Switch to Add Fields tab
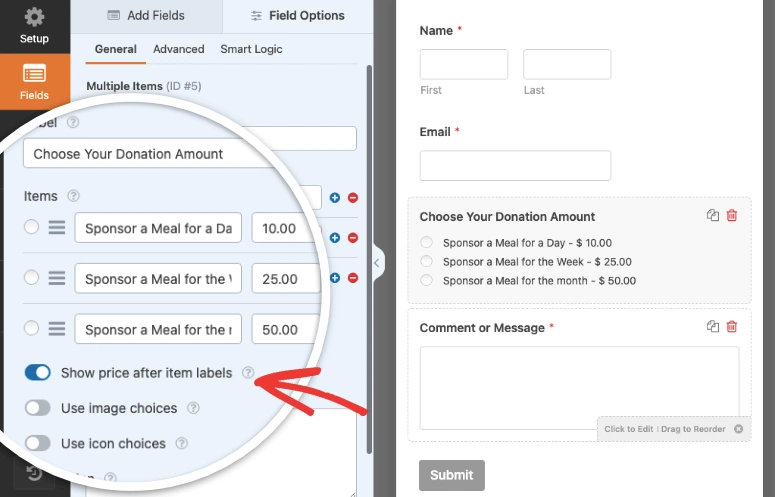This screenshot has height=497, width=775. pos(146,16)
